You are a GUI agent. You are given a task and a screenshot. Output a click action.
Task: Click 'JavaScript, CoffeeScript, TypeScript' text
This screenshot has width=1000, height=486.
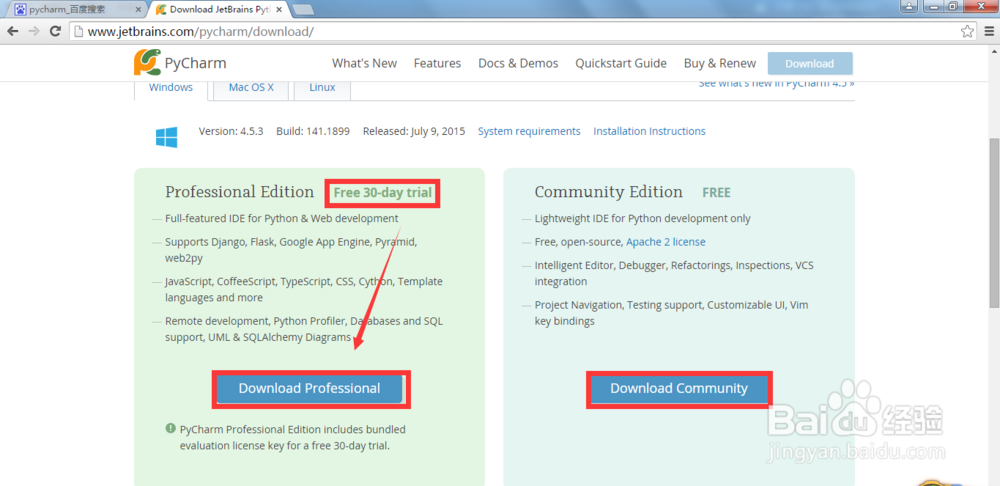pos(304,290)
